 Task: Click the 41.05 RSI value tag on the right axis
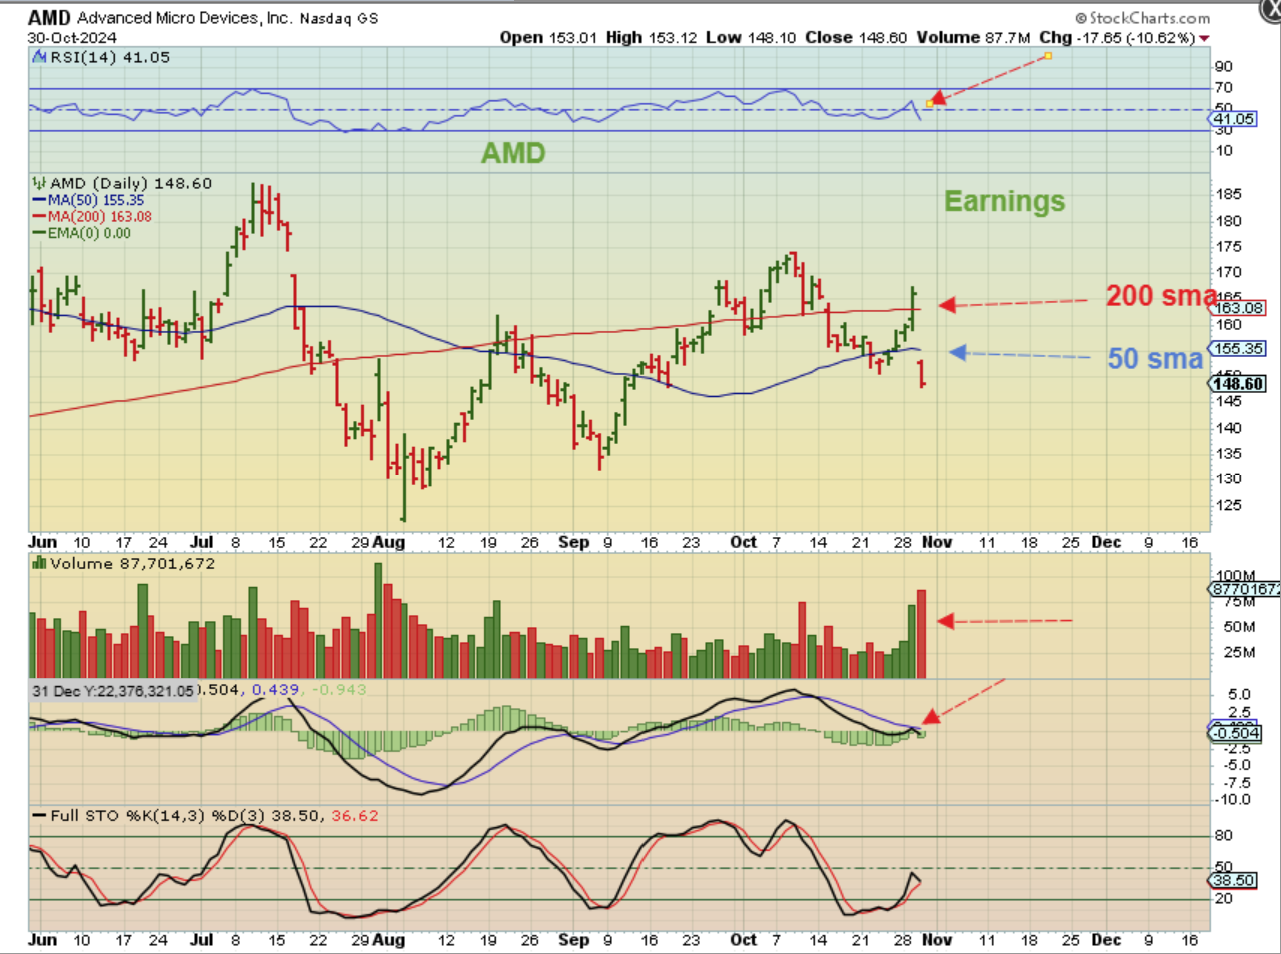(1235, 119)
